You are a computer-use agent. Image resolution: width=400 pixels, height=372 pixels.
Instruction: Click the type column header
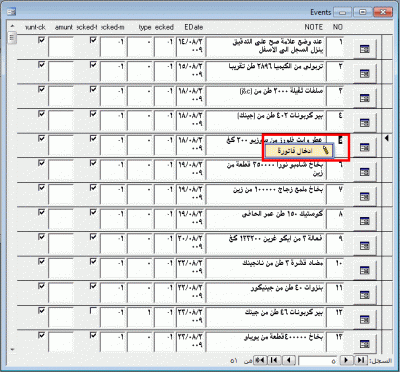pyautogui.click(x=145, y=27)
